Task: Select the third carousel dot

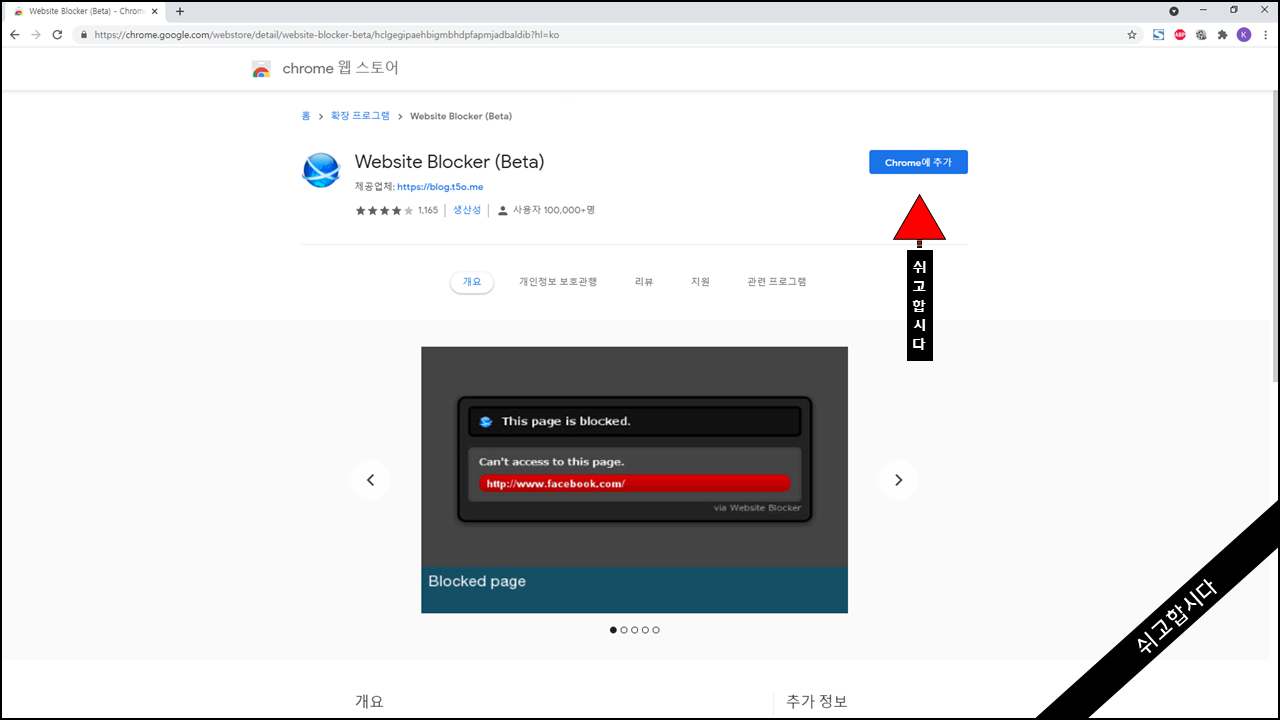Action: 634,630
